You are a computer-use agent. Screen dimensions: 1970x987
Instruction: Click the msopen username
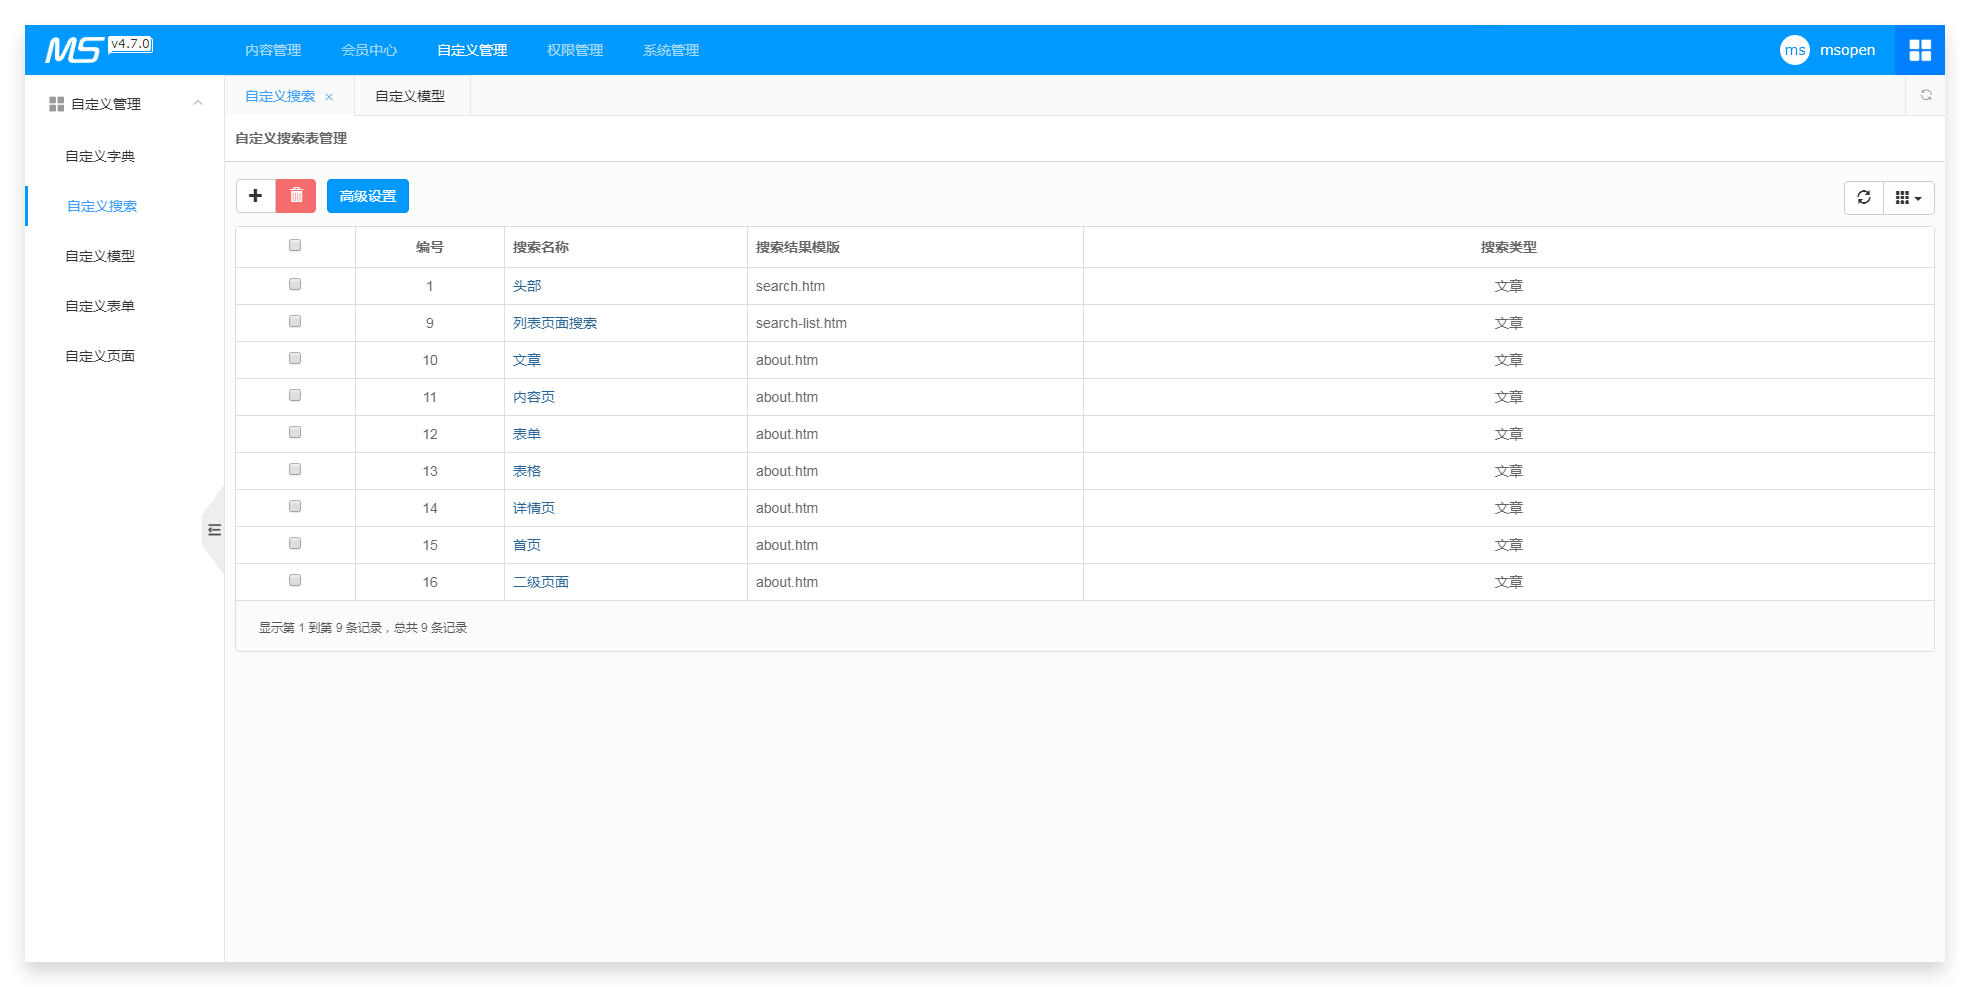click(1847, 50)
